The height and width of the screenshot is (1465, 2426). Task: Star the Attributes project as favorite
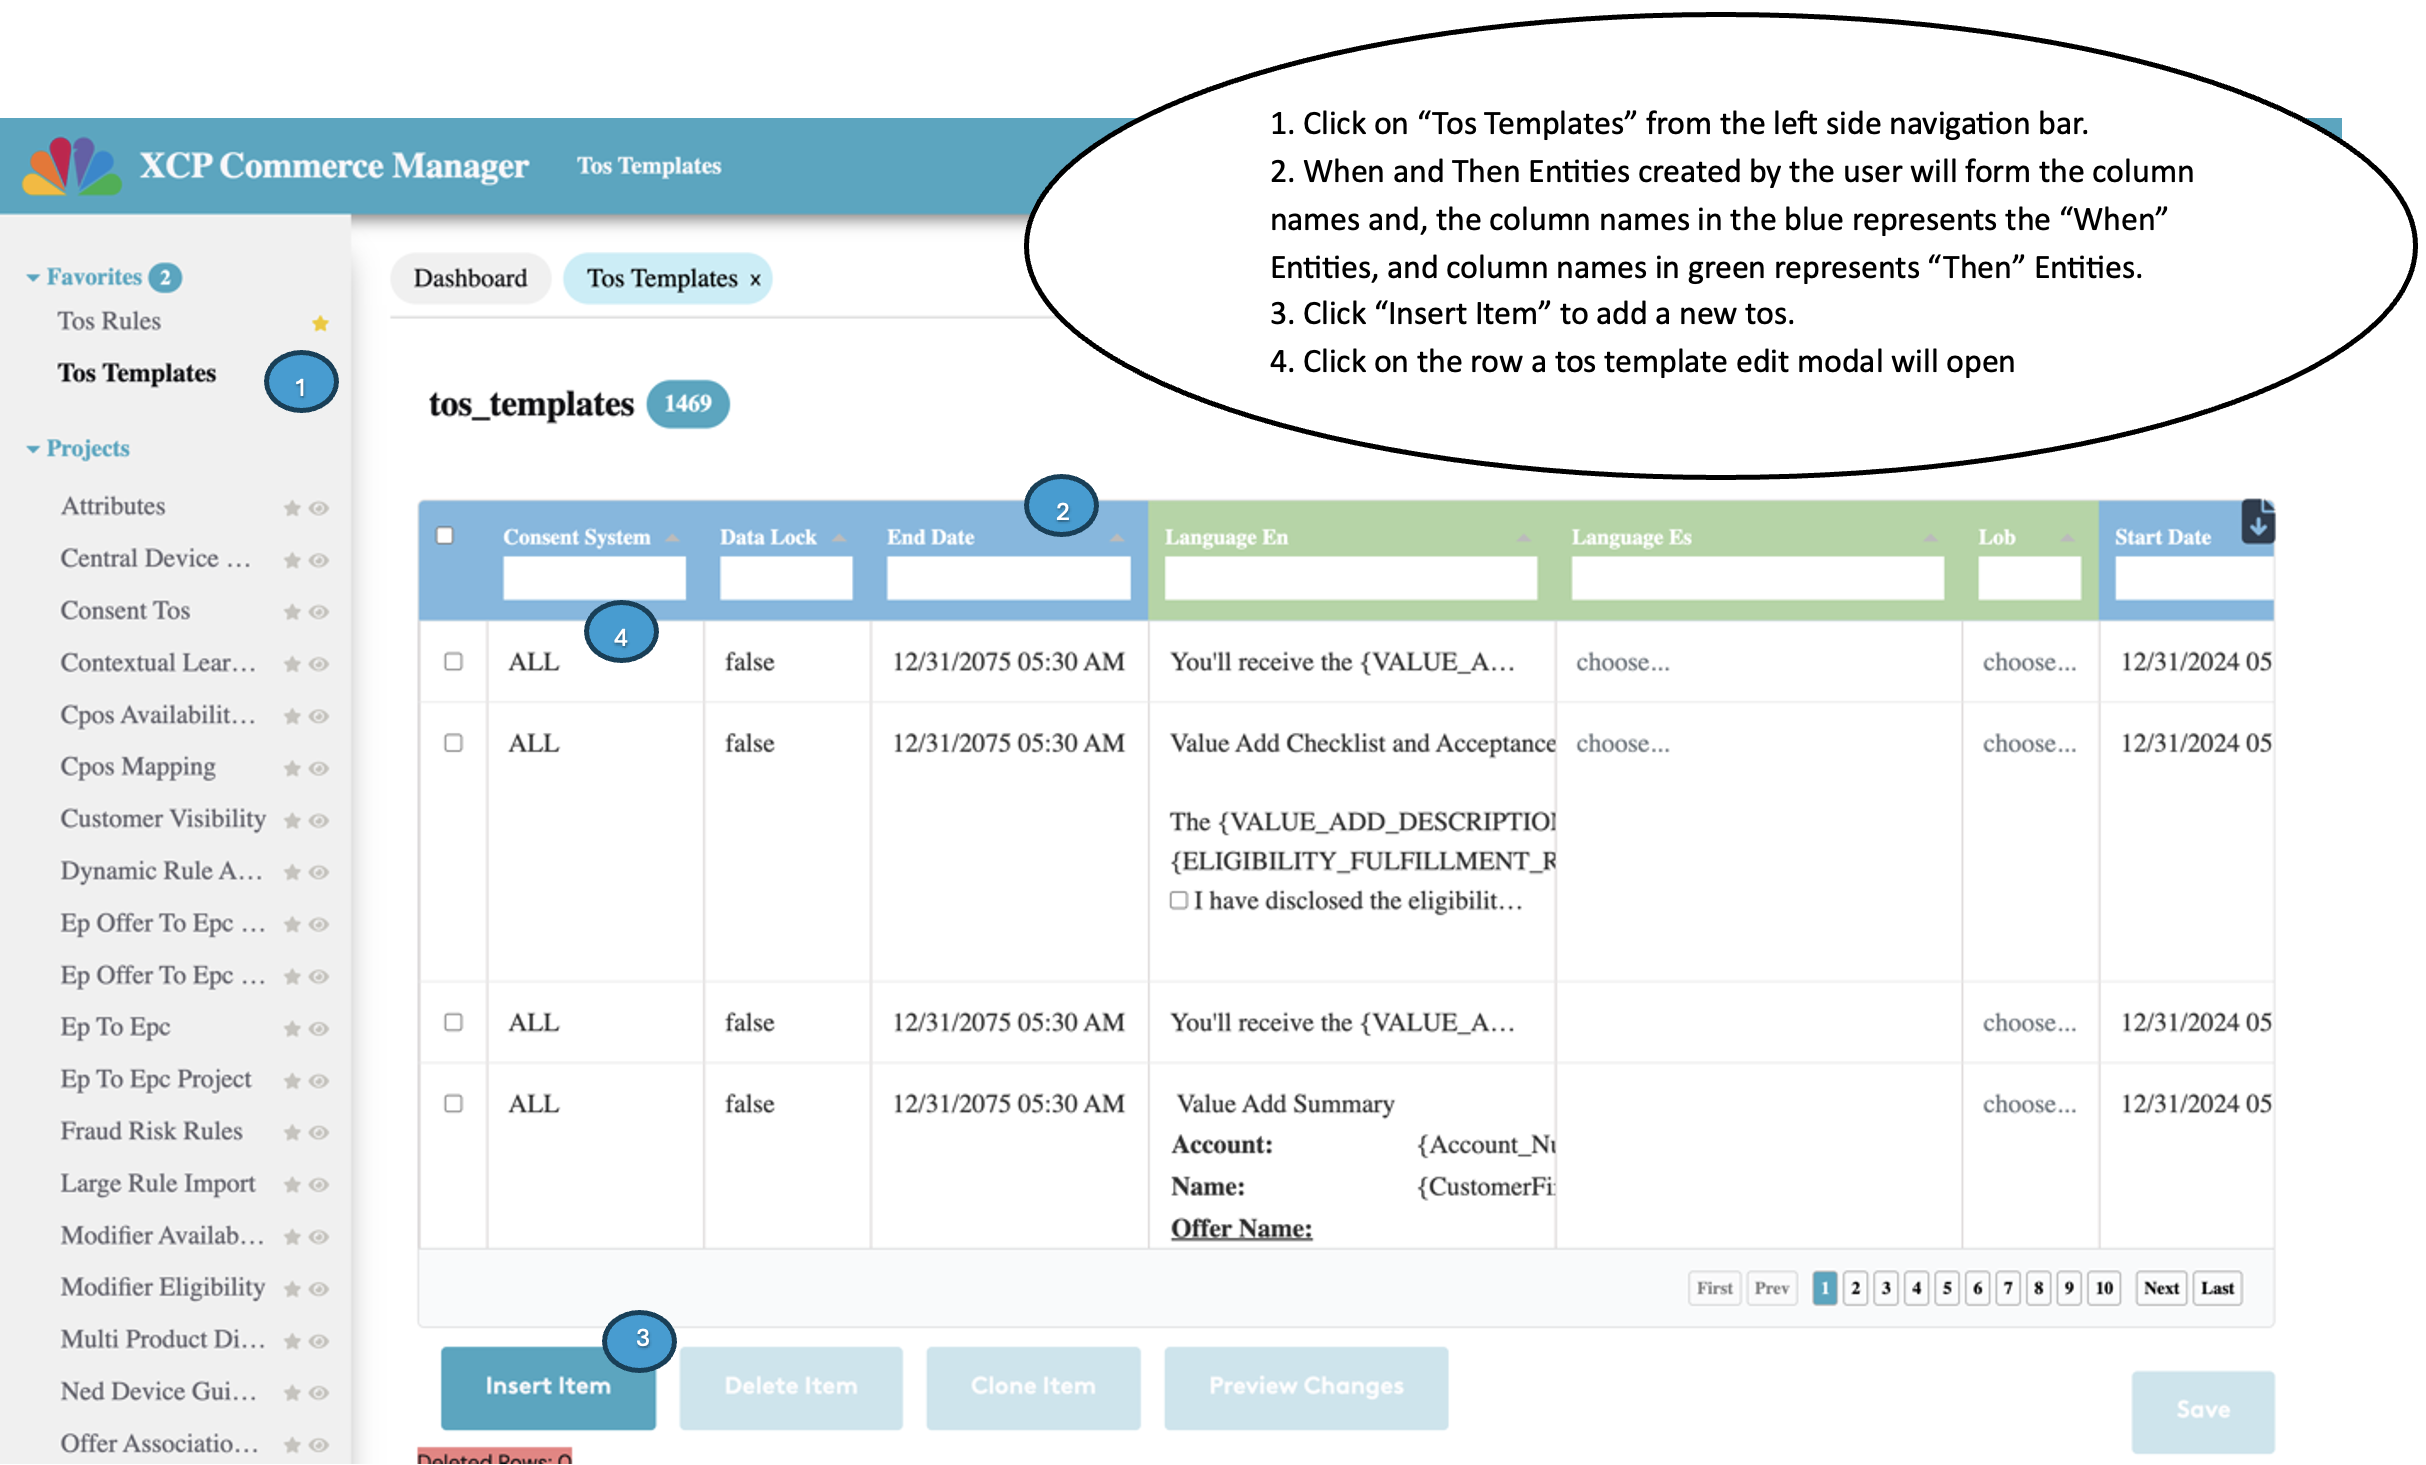coord(292,508)
